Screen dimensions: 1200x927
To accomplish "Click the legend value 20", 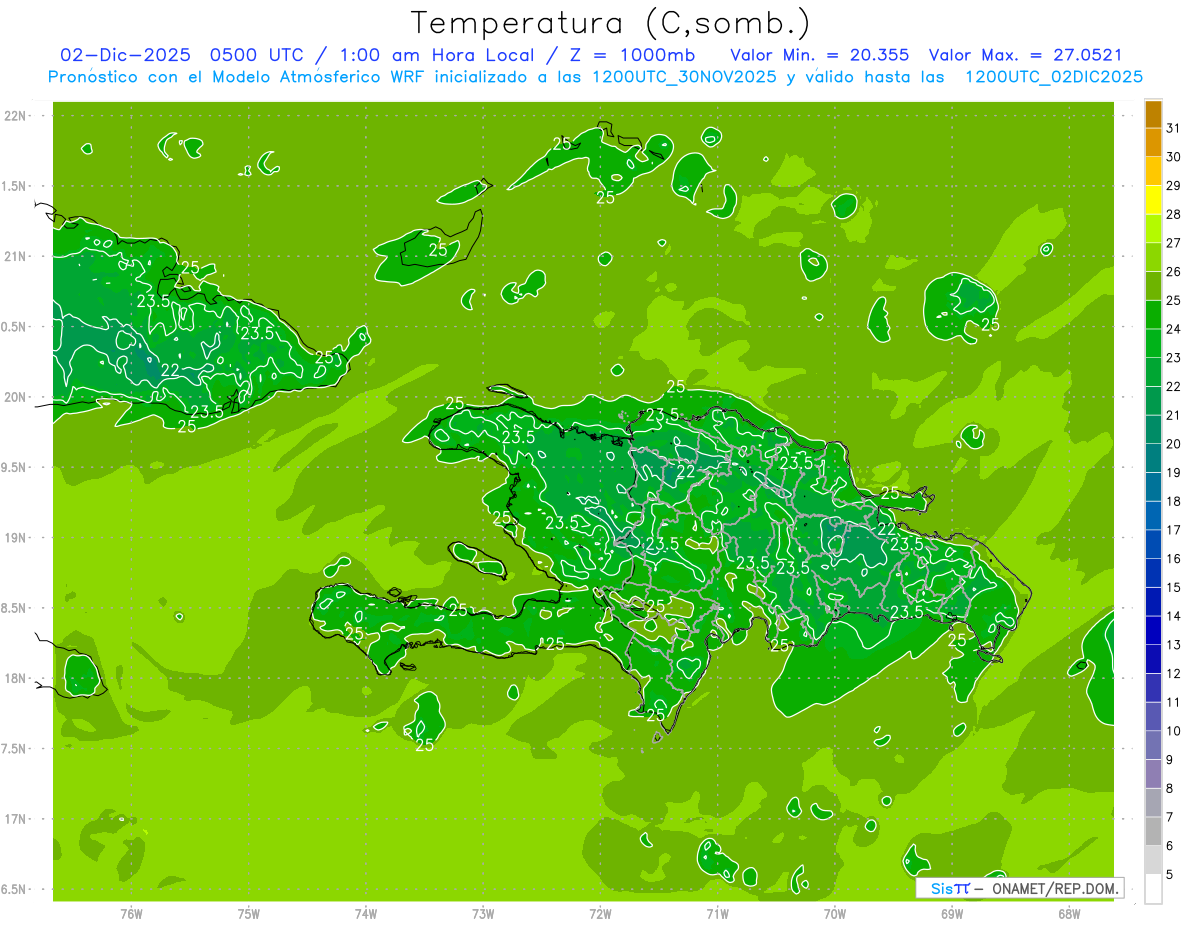I will [1173, 443].
